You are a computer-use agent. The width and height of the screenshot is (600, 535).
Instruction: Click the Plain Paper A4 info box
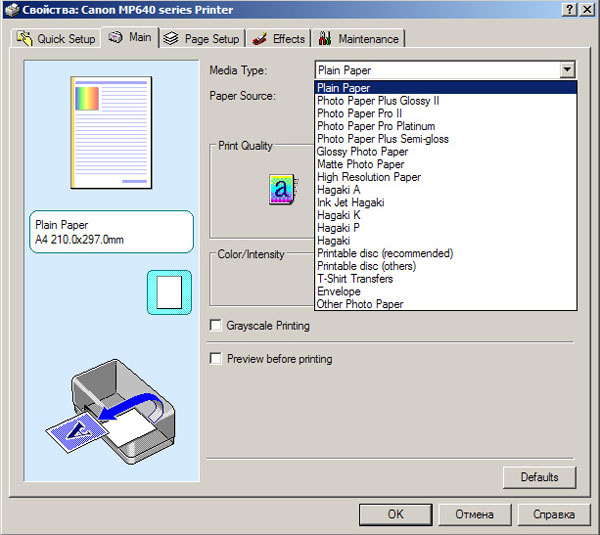point(111,232)
